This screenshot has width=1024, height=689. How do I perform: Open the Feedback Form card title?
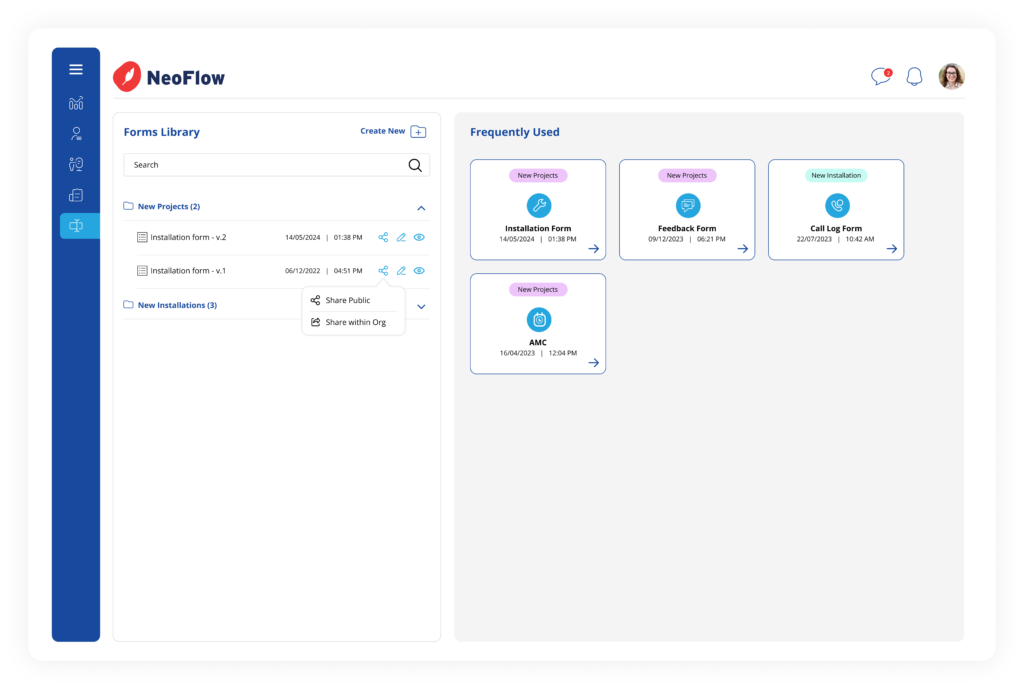coord(687,229)
